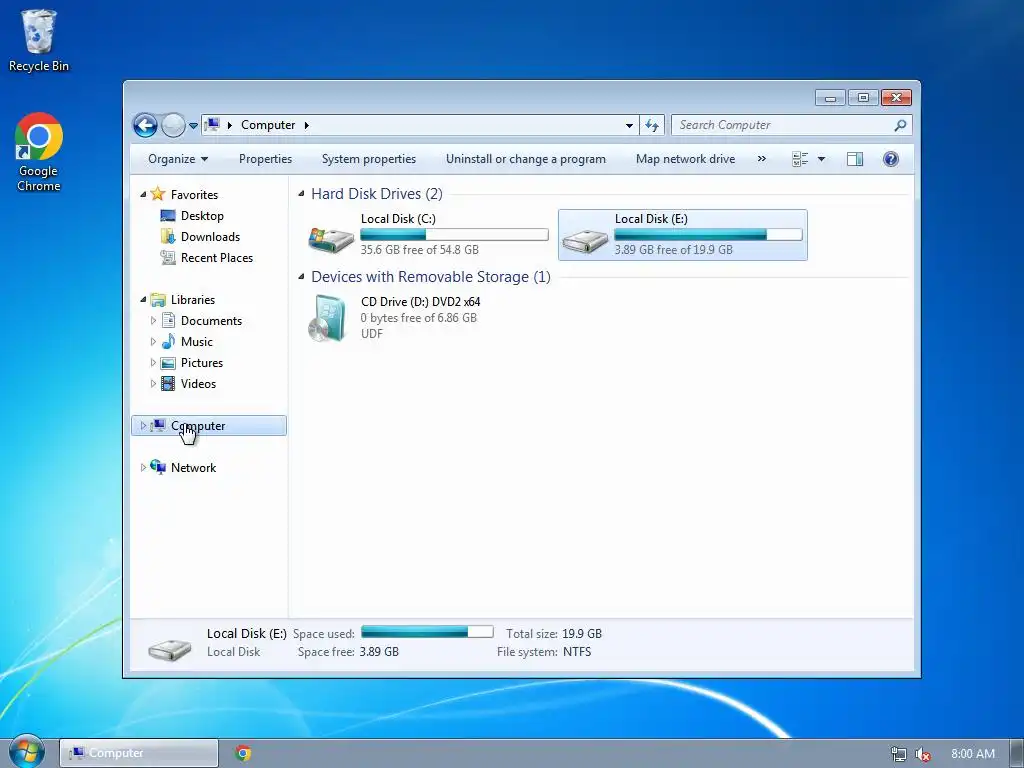
Task: Click the search magnifier icon
Action: (x=901, y=125)
